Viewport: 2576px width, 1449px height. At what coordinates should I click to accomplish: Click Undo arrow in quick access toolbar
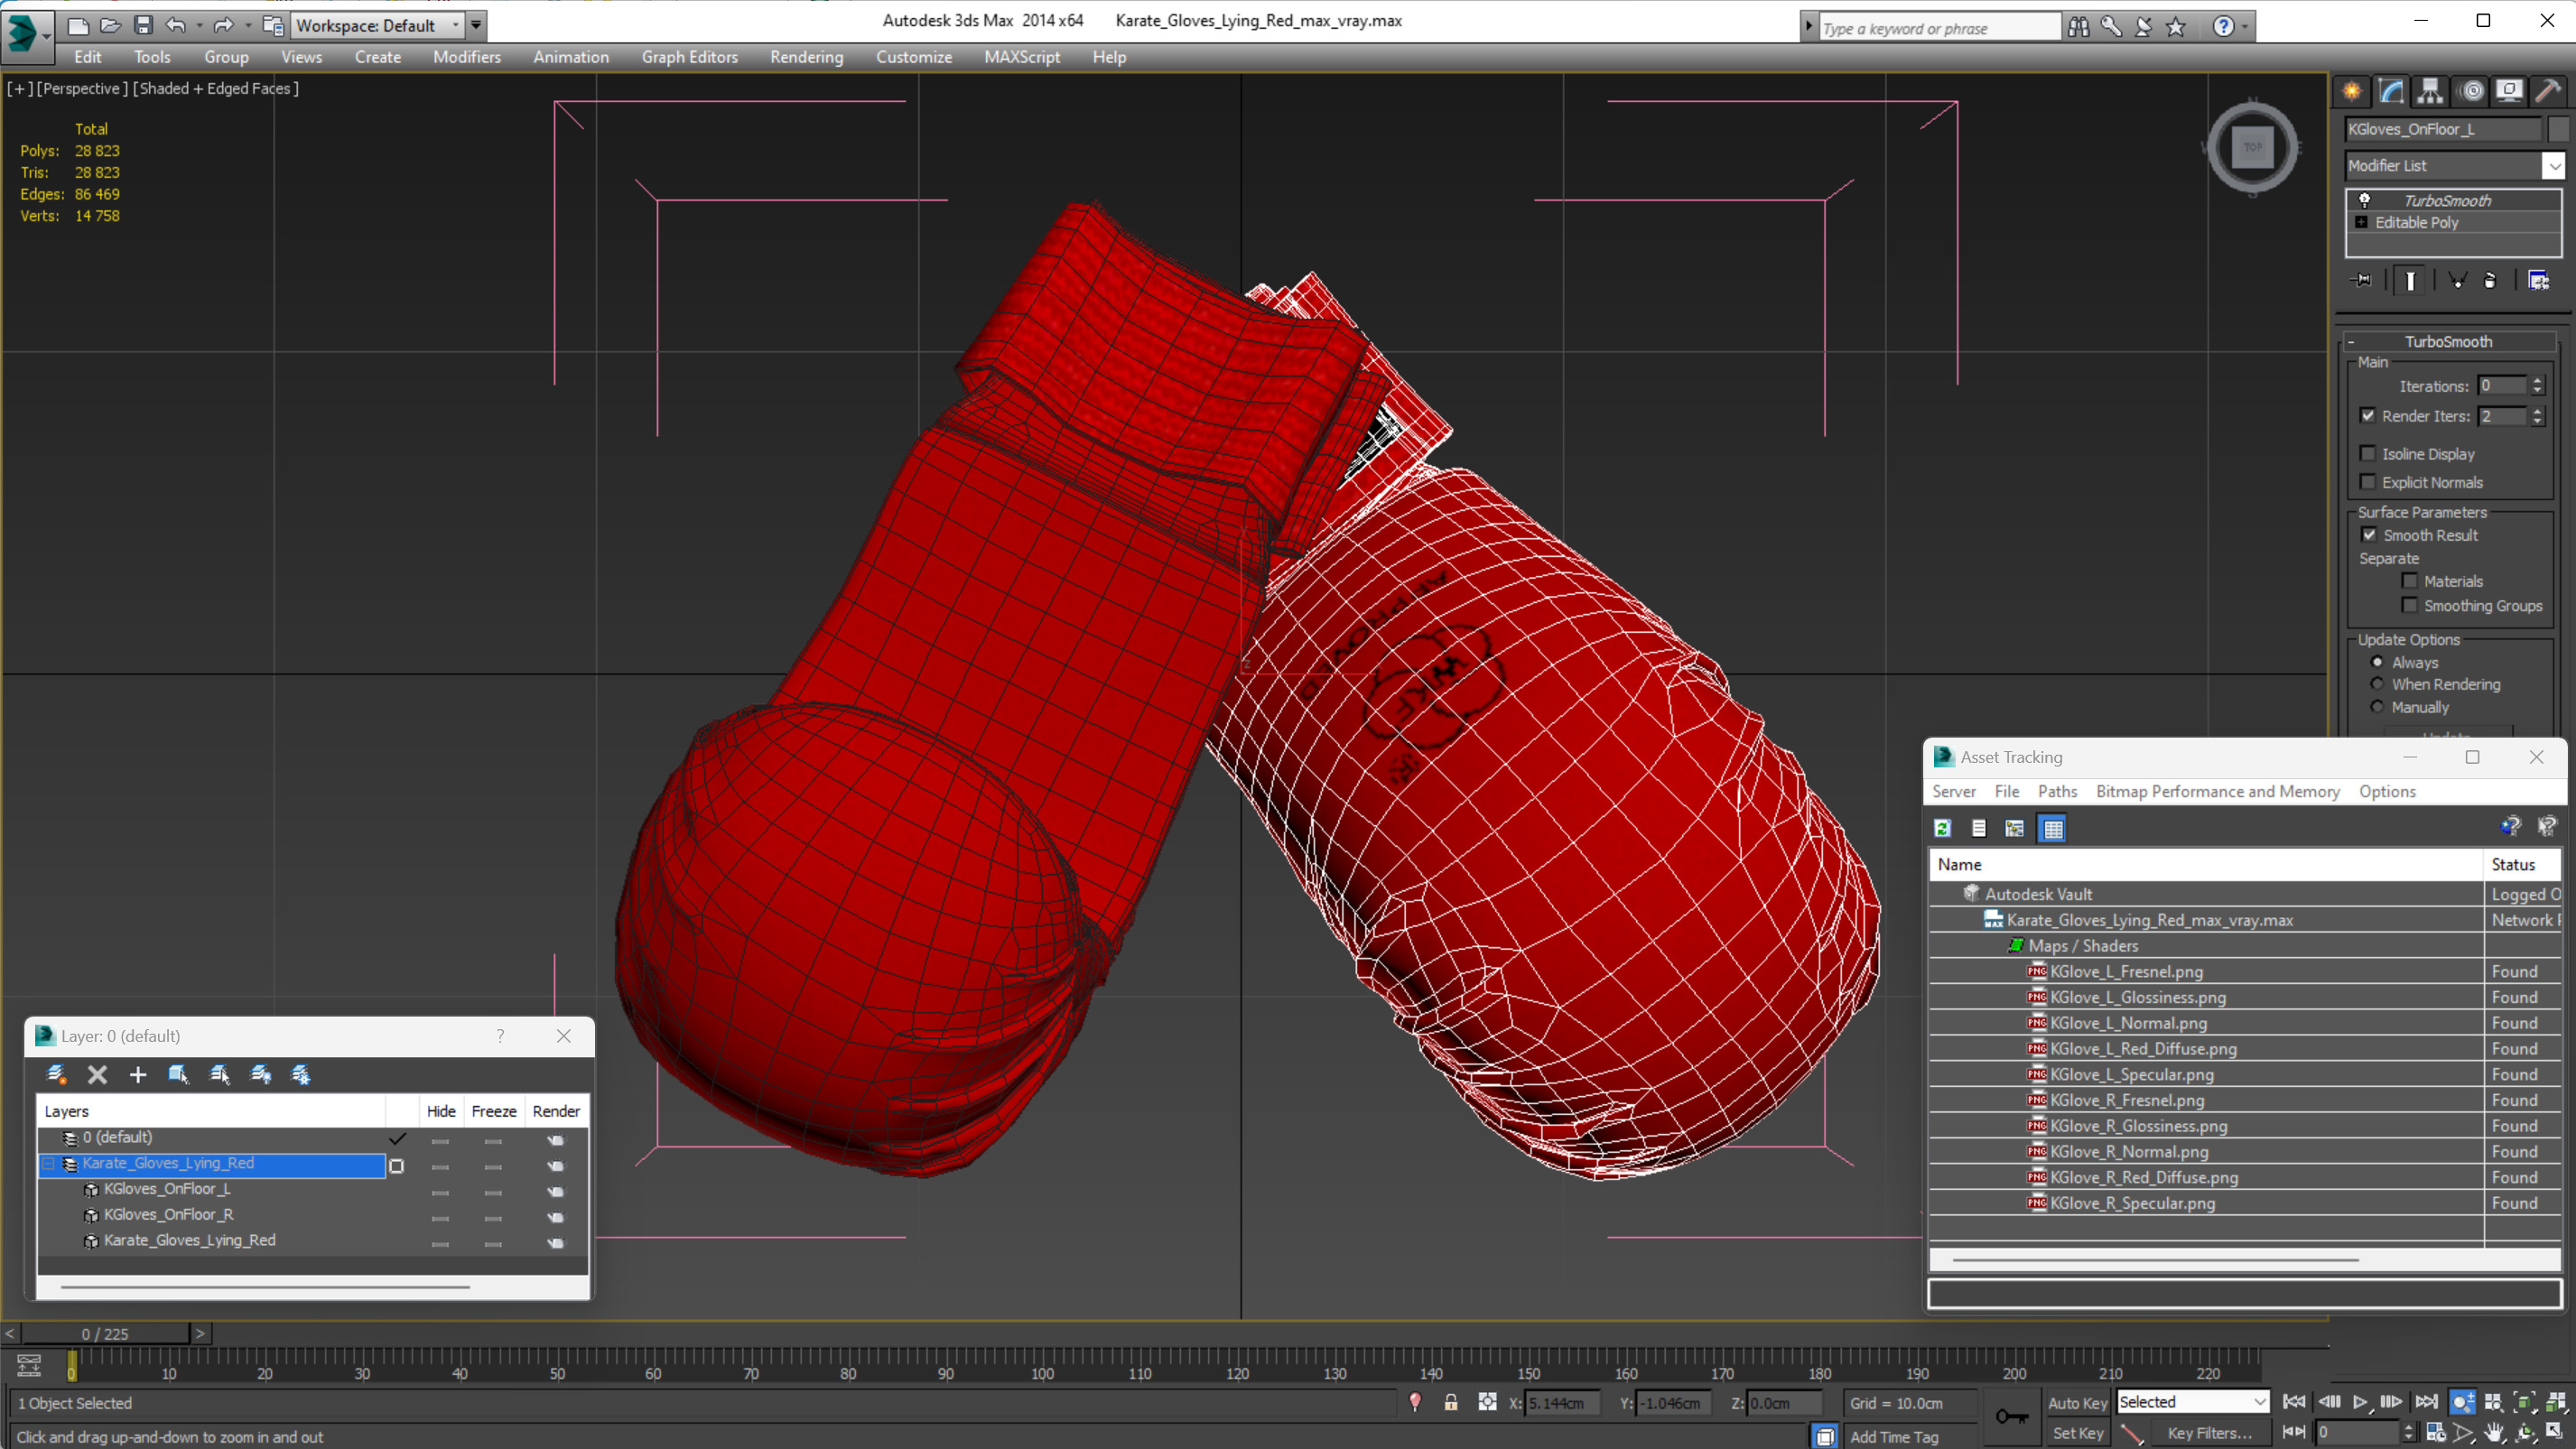(175, 25)
